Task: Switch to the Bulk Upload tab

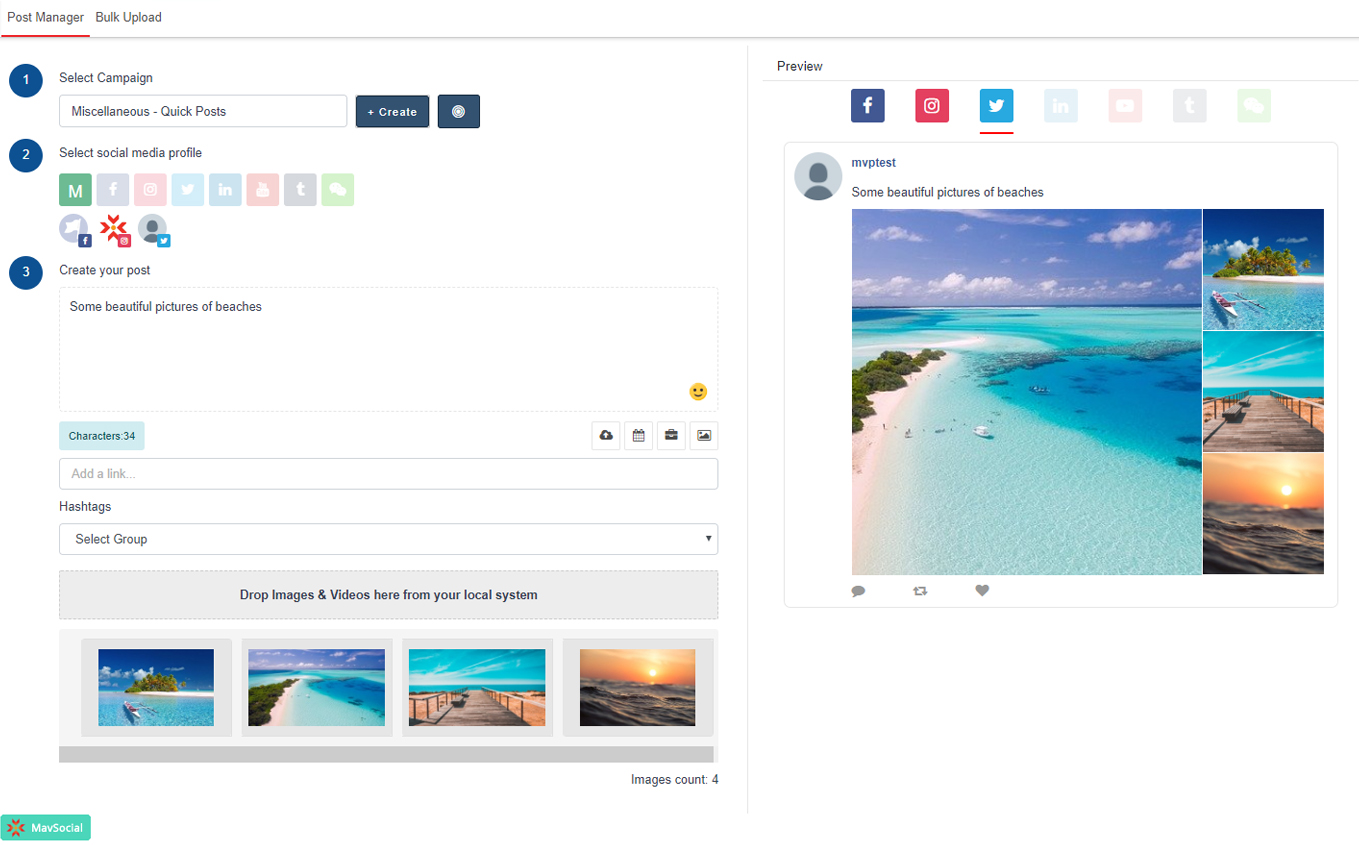Action: coord(128,17)
